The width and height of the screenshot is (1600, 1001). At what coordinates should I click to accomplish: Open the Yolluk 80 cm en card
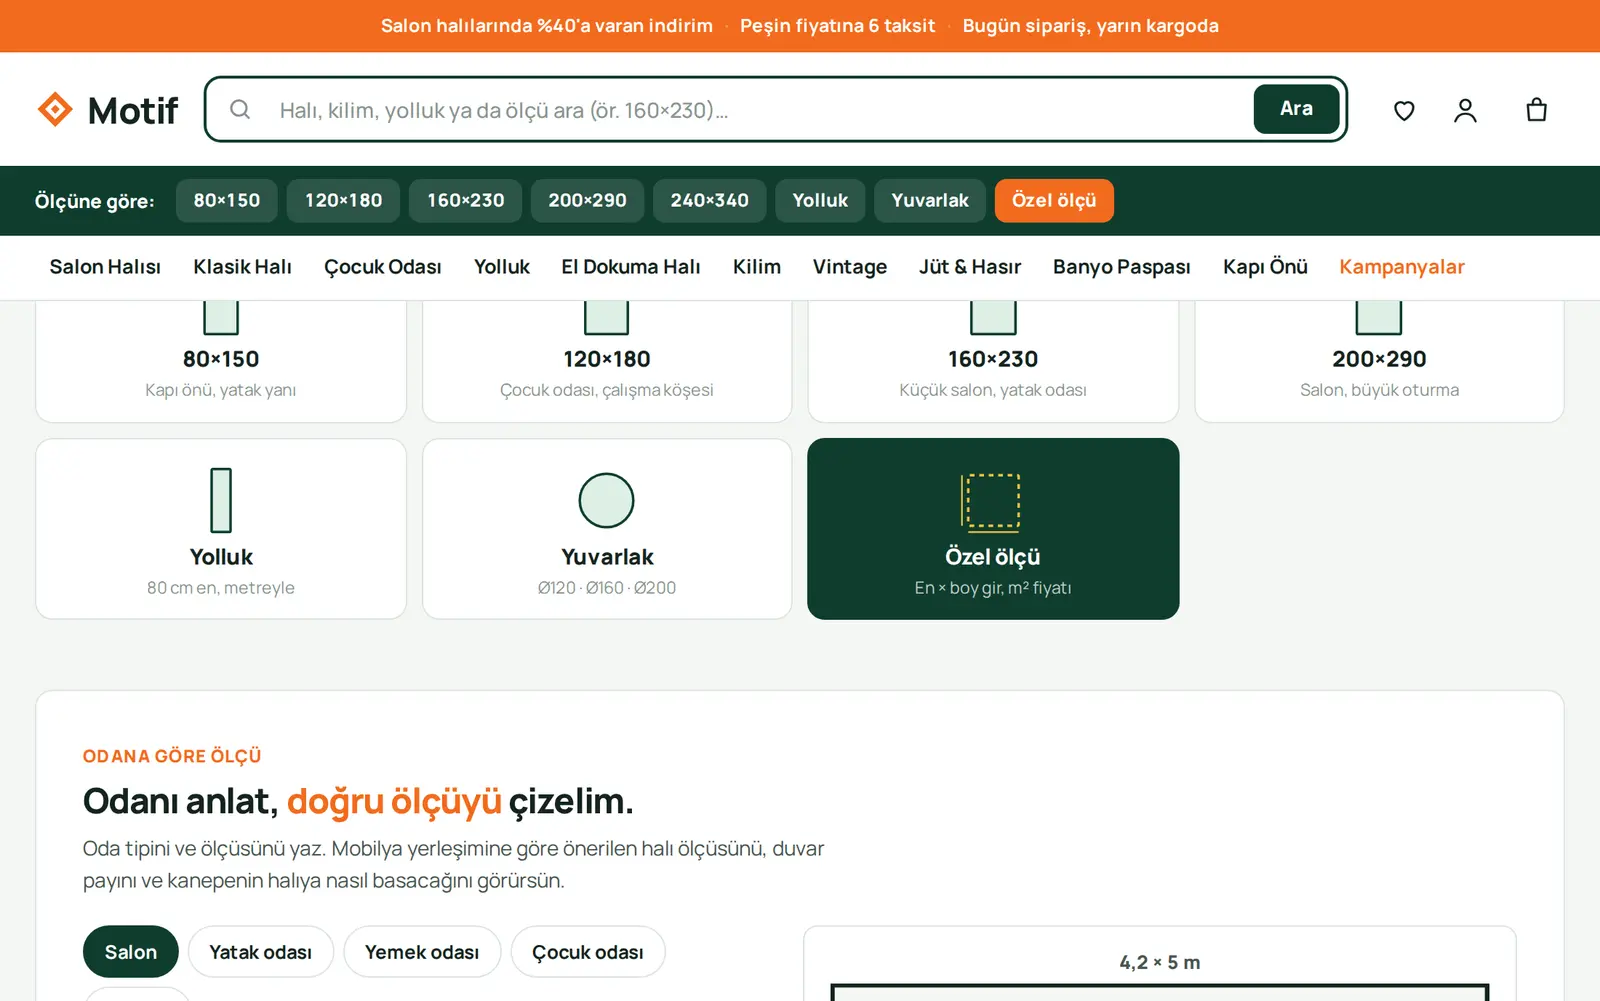tap(221, 529)
